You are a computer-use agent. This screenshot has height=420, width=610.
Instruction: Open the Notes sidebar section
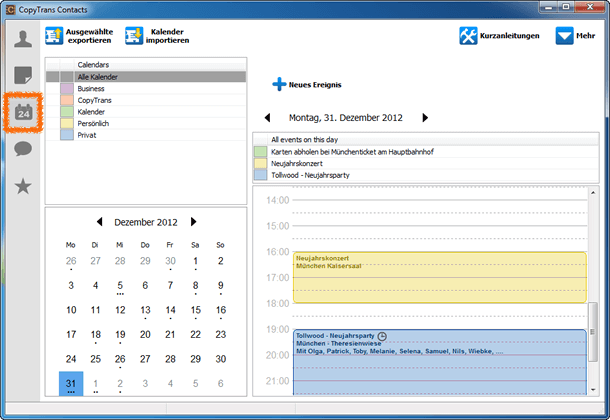(23, 75)
